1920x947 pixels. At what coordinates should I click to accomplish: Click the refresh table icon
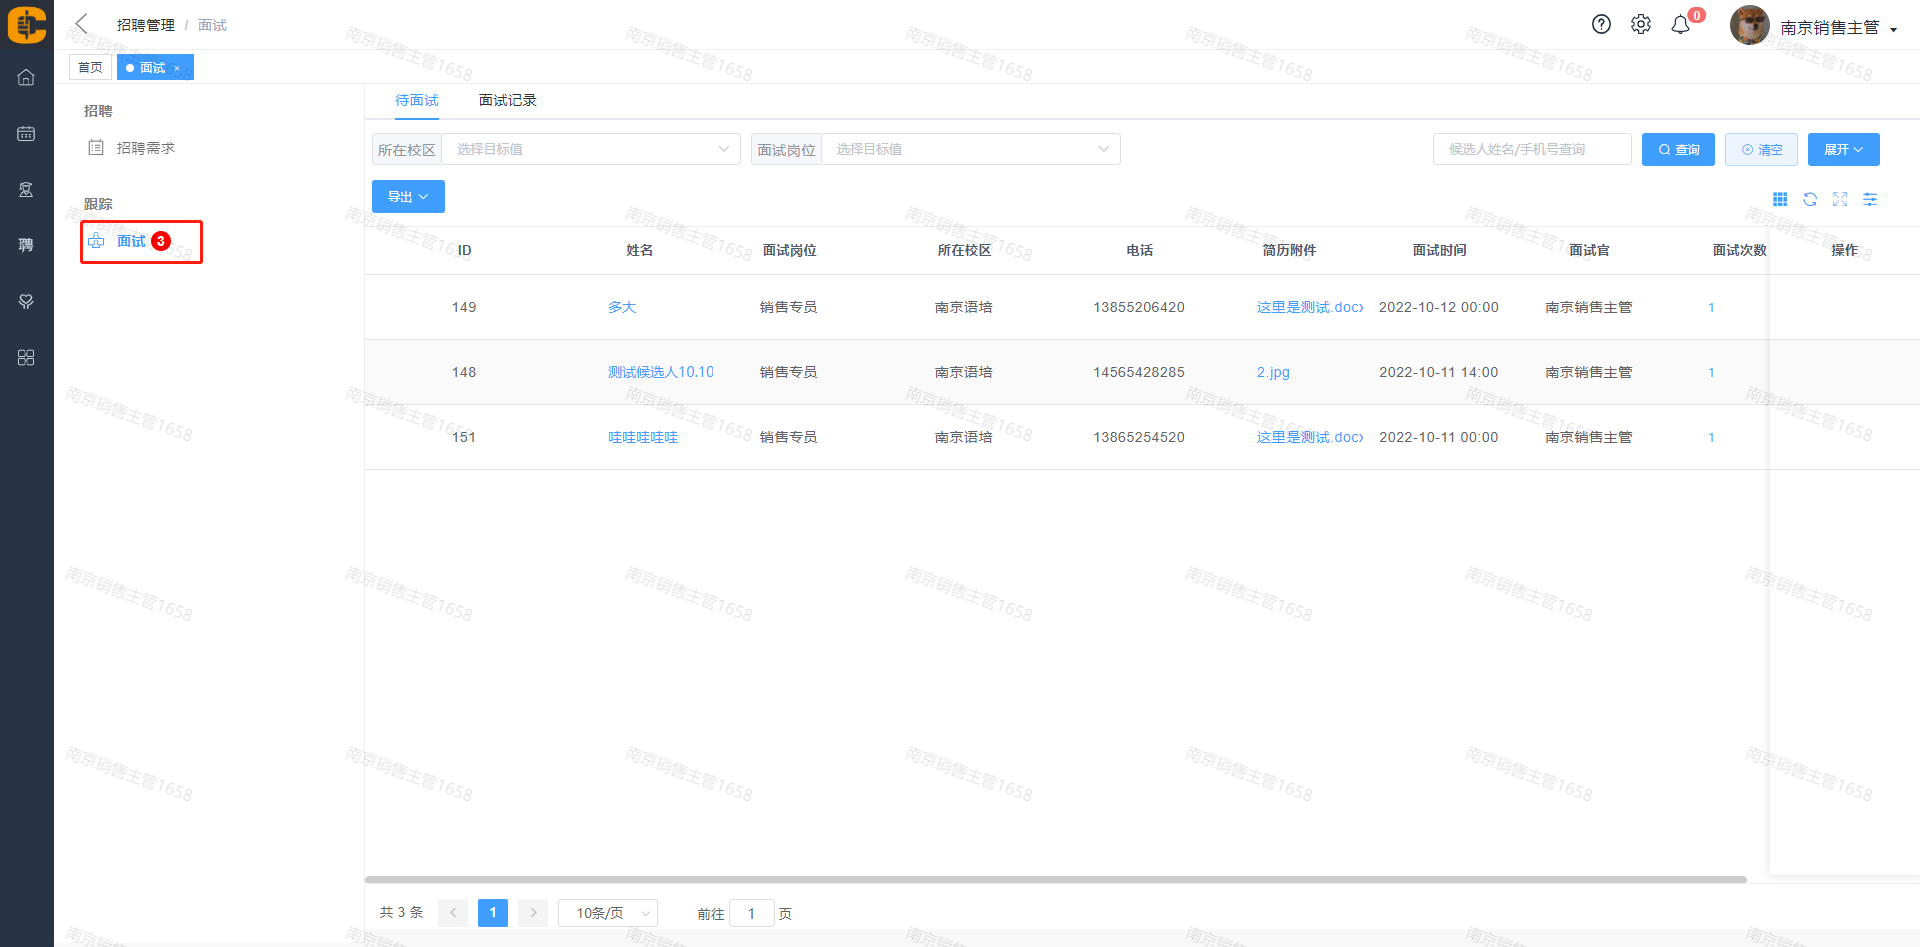(1810, 200)
